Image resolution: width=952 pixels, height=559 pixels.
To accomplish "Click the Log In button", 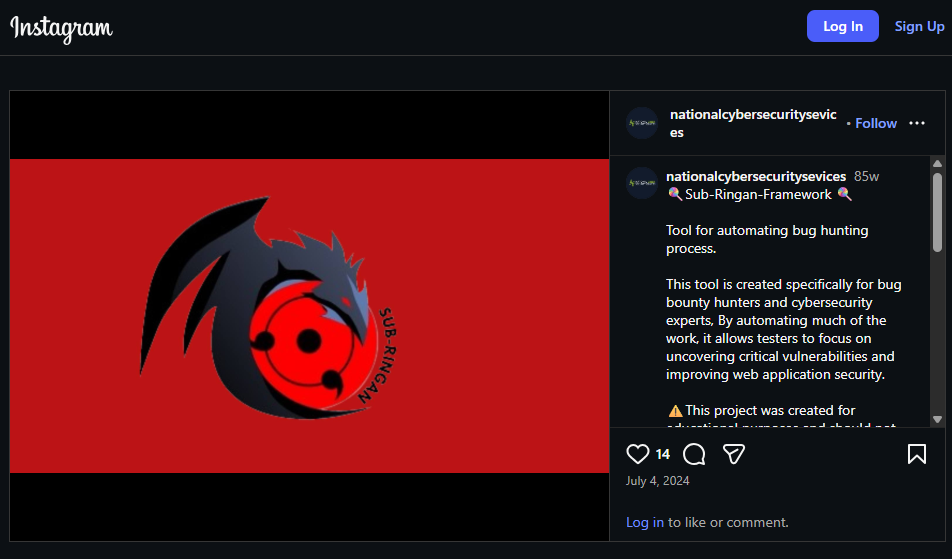I will (x=843, y=26).
